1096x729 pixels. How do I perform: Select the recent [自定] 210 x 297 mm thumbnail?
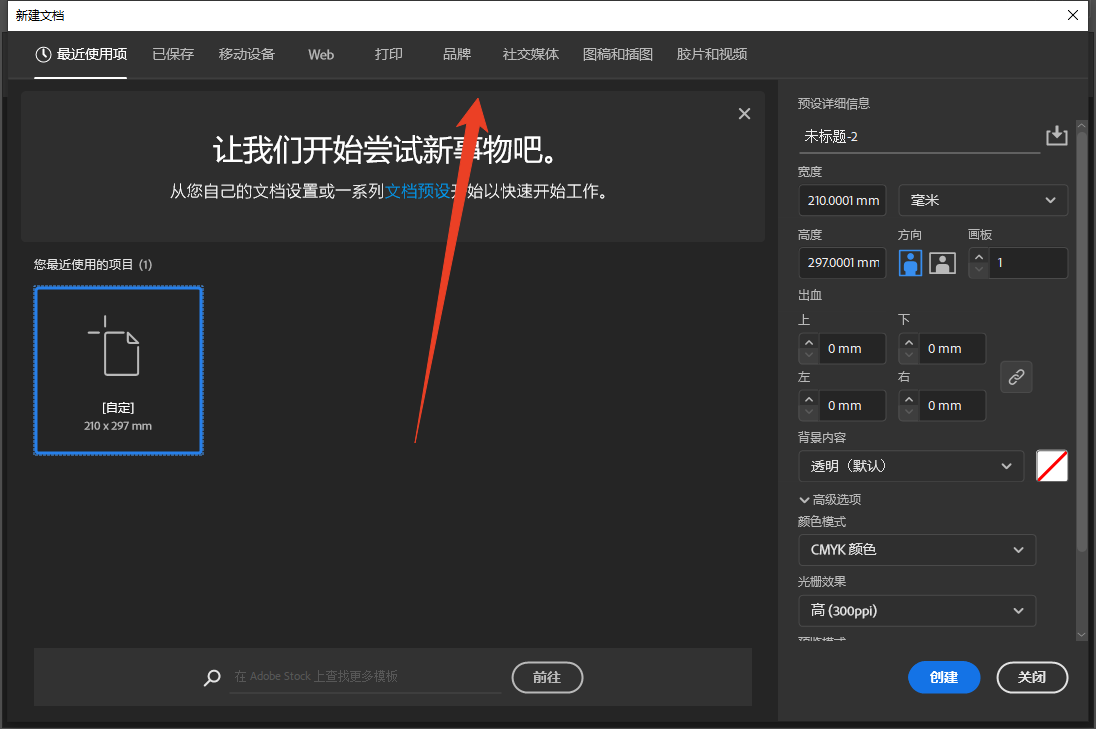118,370
